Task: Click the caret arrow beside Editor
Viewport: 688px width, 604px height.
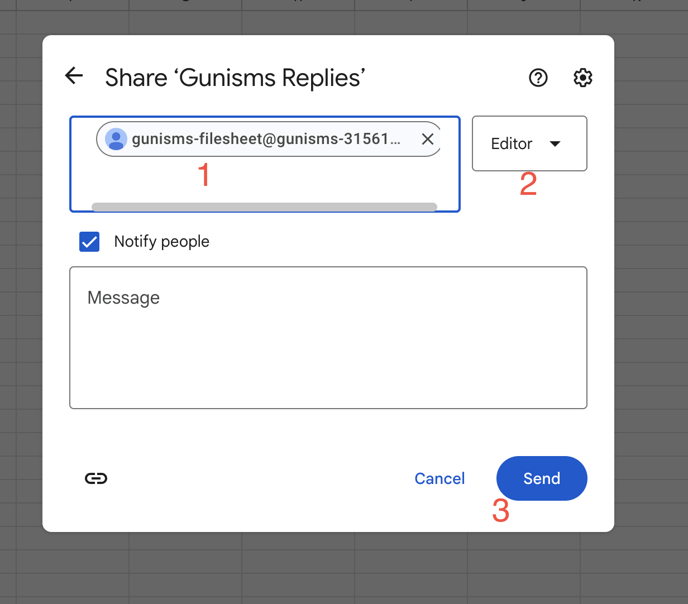Action: point(555,144)
